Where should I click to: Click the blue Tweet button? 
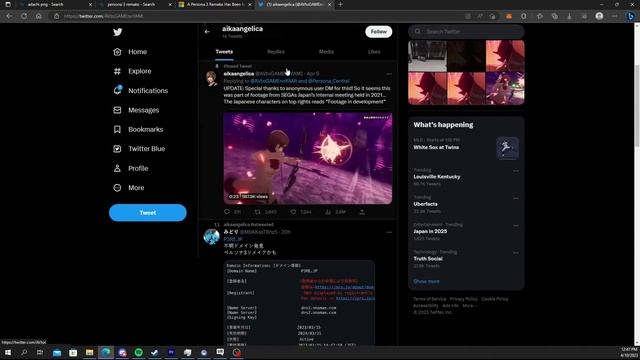coord(147,213)
